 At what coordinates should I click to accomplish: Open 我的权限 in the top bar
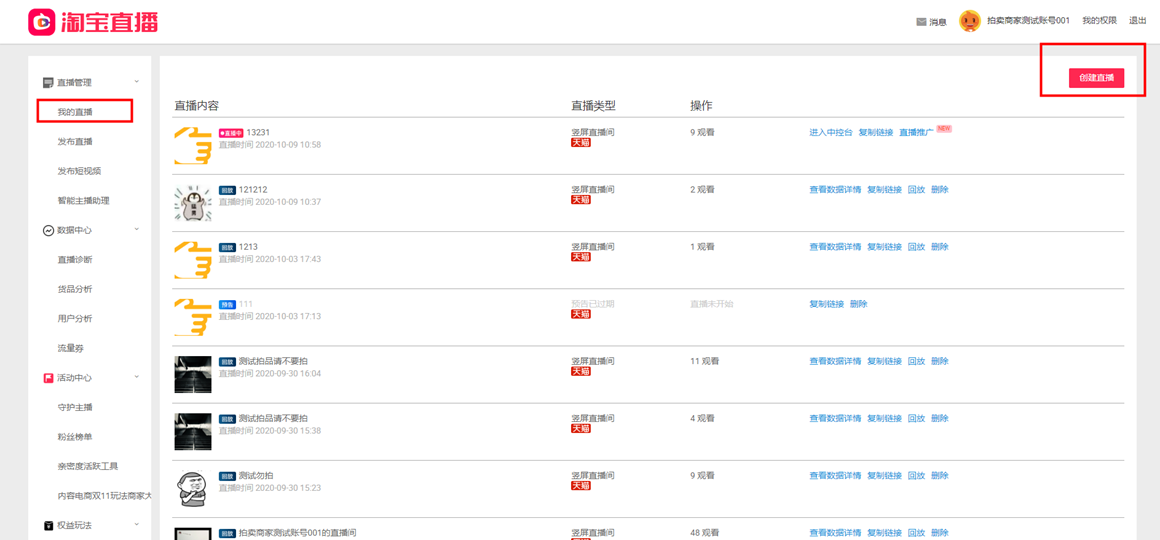coord(1099,21)
